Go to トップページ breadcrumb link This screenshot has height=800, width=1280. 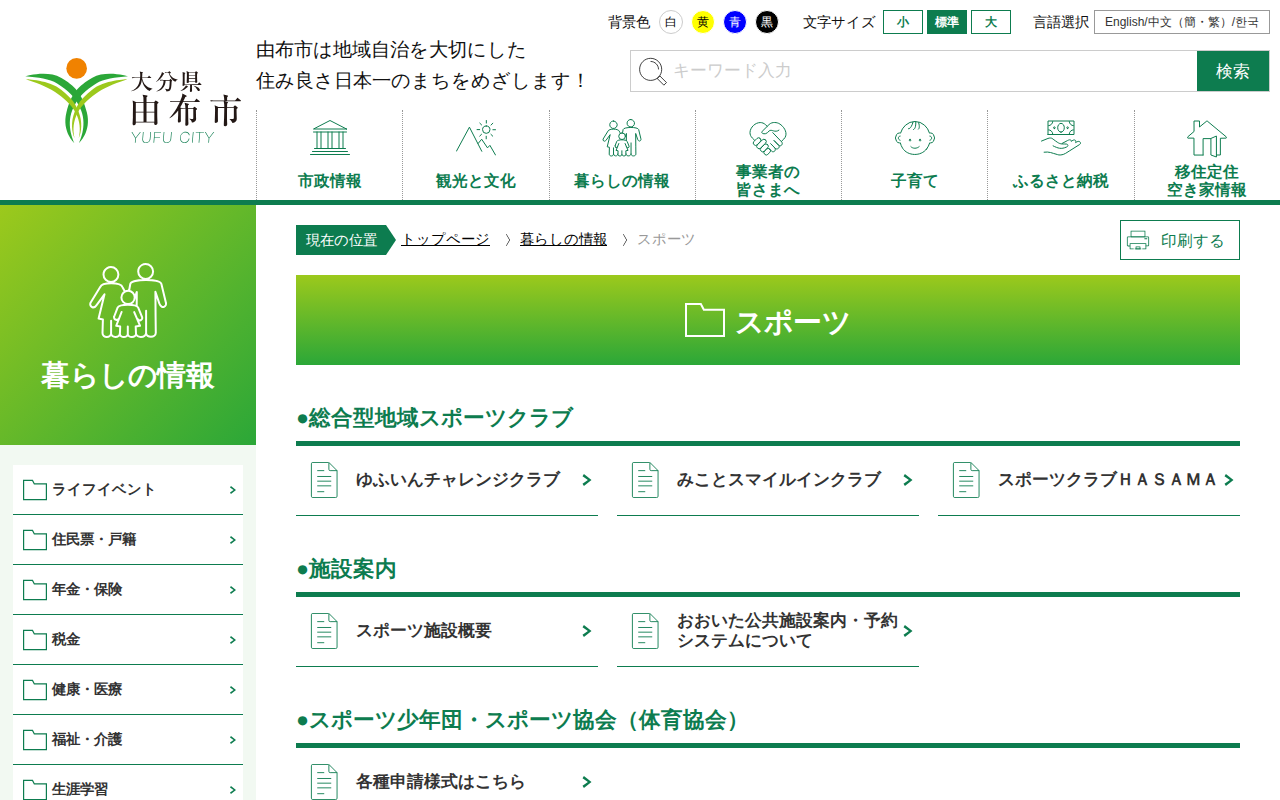coord(445,240)
